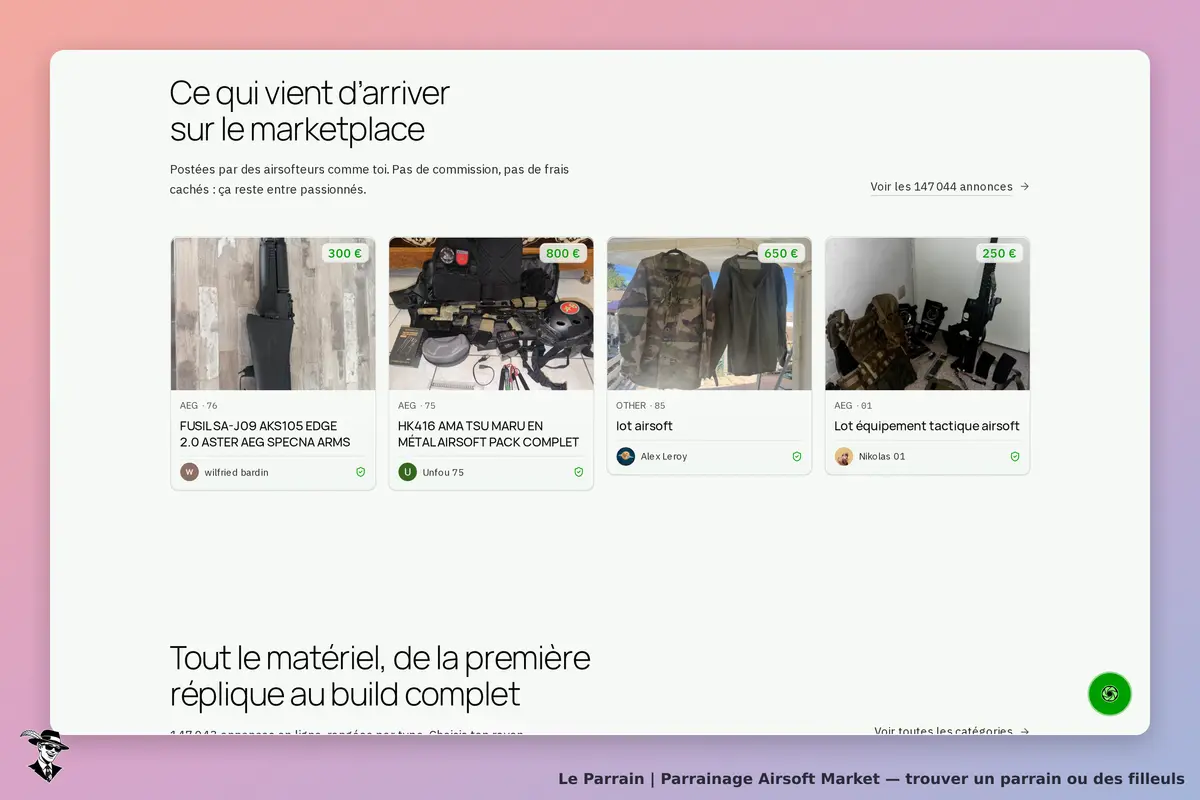Click the 'AEG · 76' category label
Screen dimensions: 1200x800
(x=198, y=406)
